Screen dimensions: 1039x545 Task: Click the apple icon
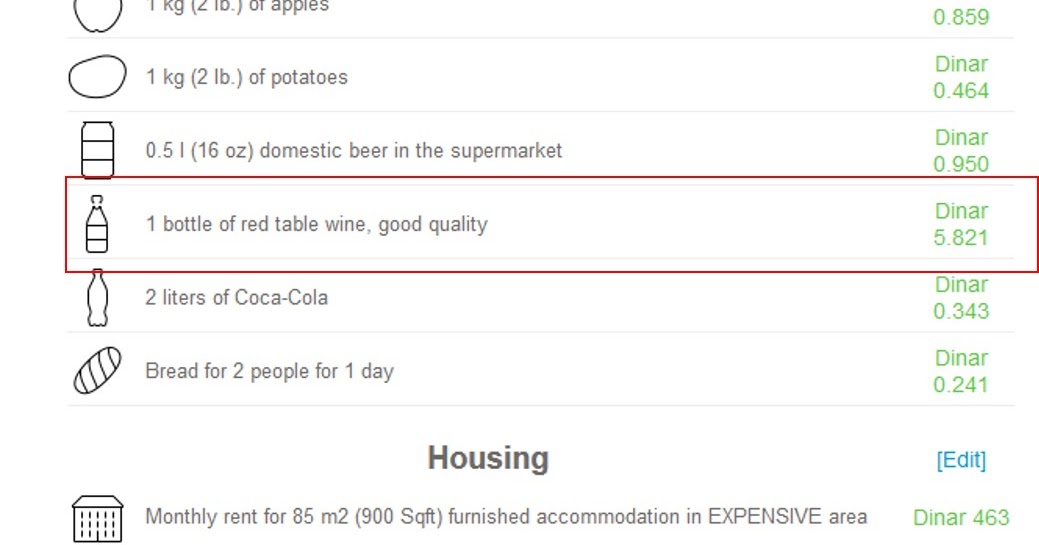click(x=96, y=12)
